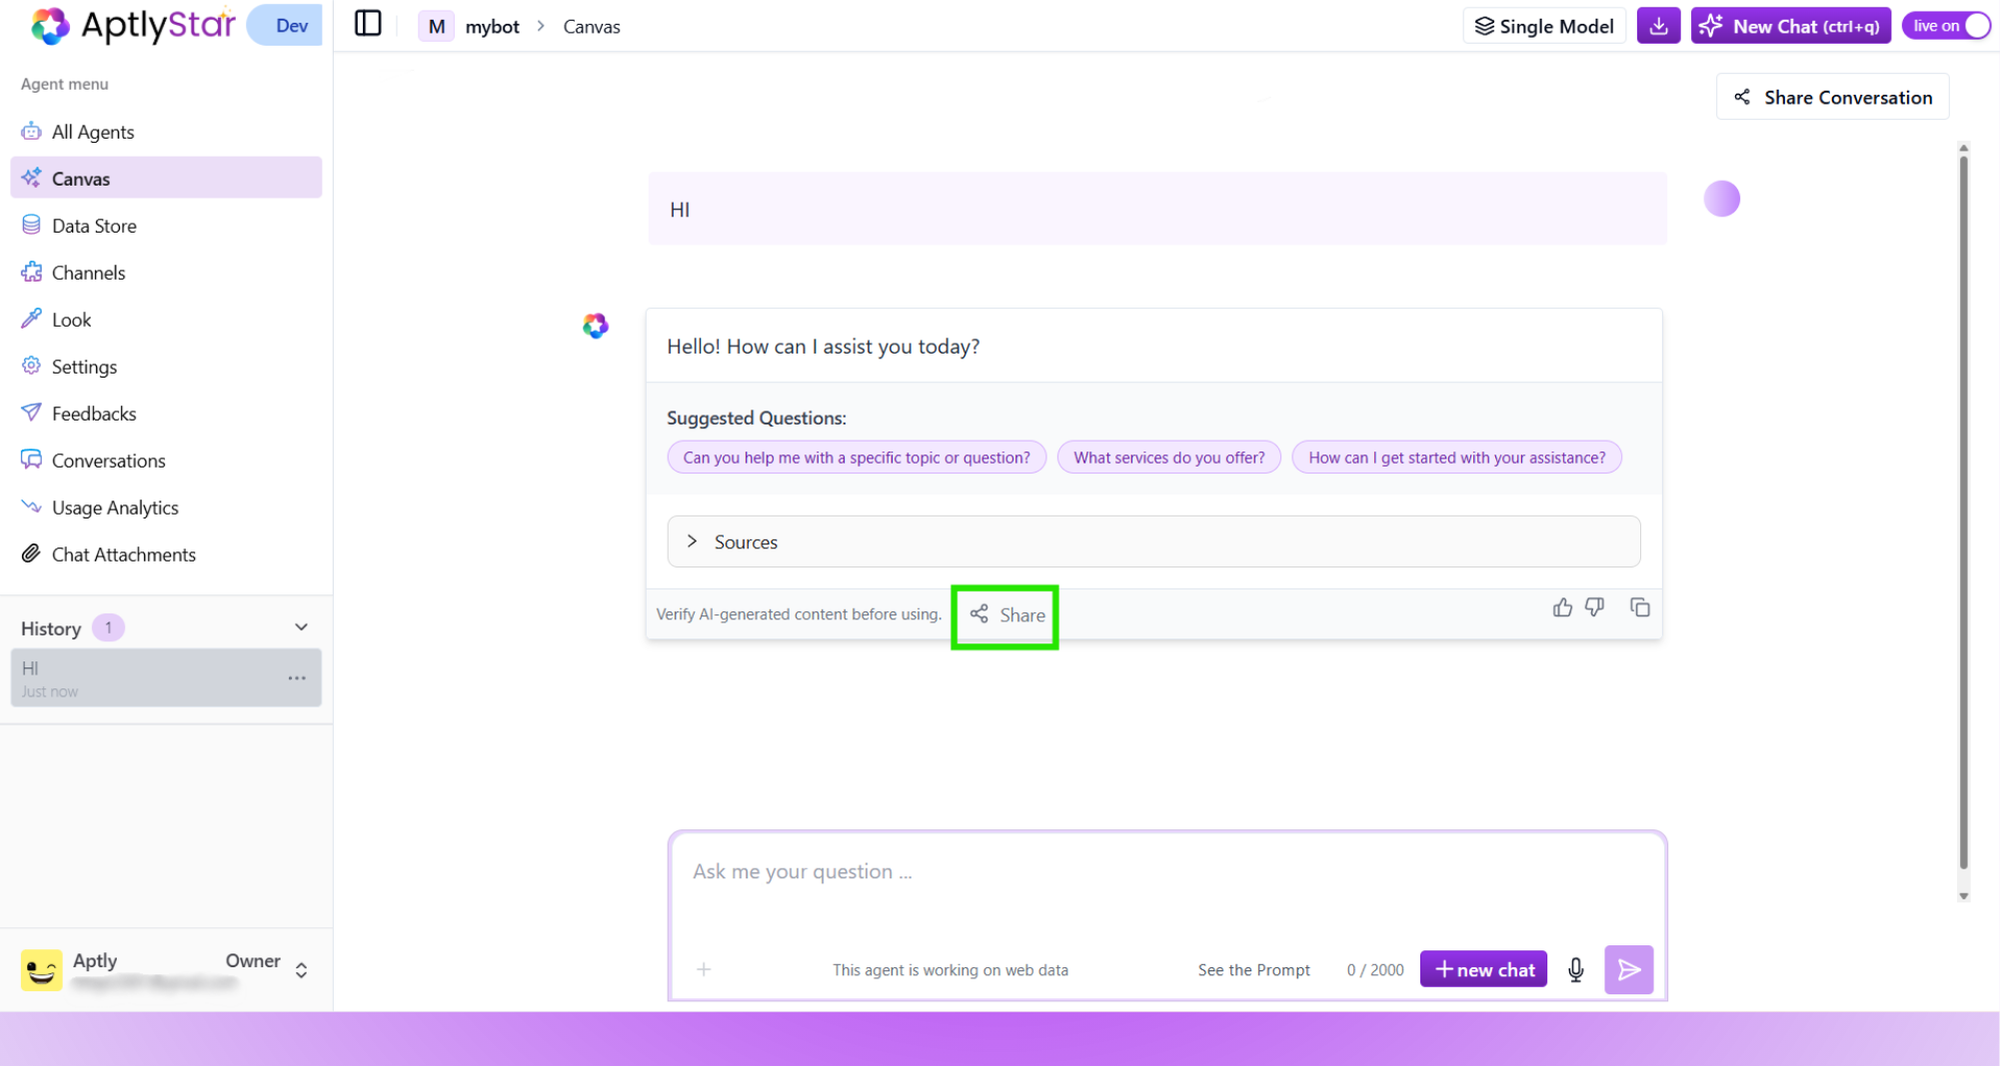Click the history count badge
2000x1066 pixels.
tap(108, 627)
